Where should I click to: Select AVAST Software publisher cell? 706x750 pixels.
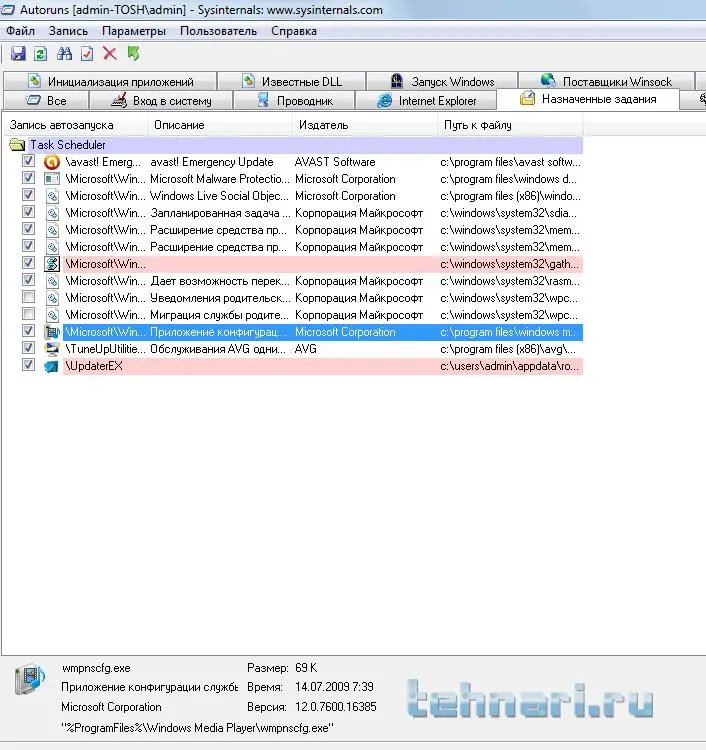[x=335, y=162]
